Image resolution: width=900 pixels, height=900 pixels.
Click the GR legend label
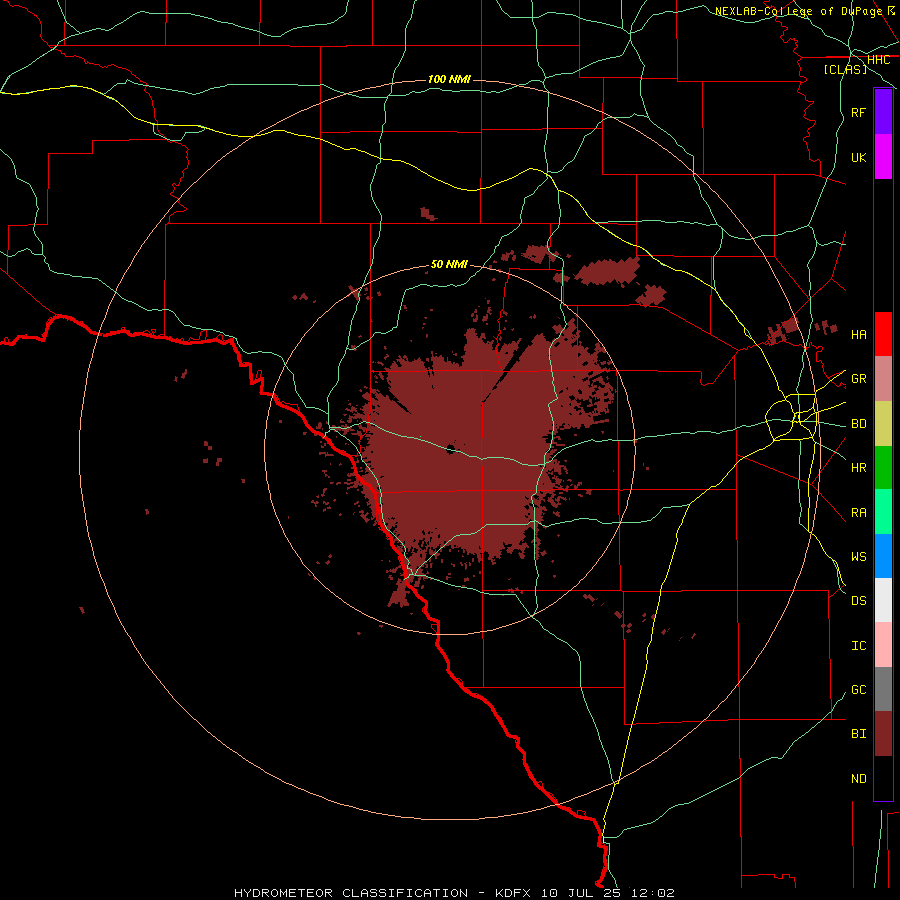click(858, 379)
